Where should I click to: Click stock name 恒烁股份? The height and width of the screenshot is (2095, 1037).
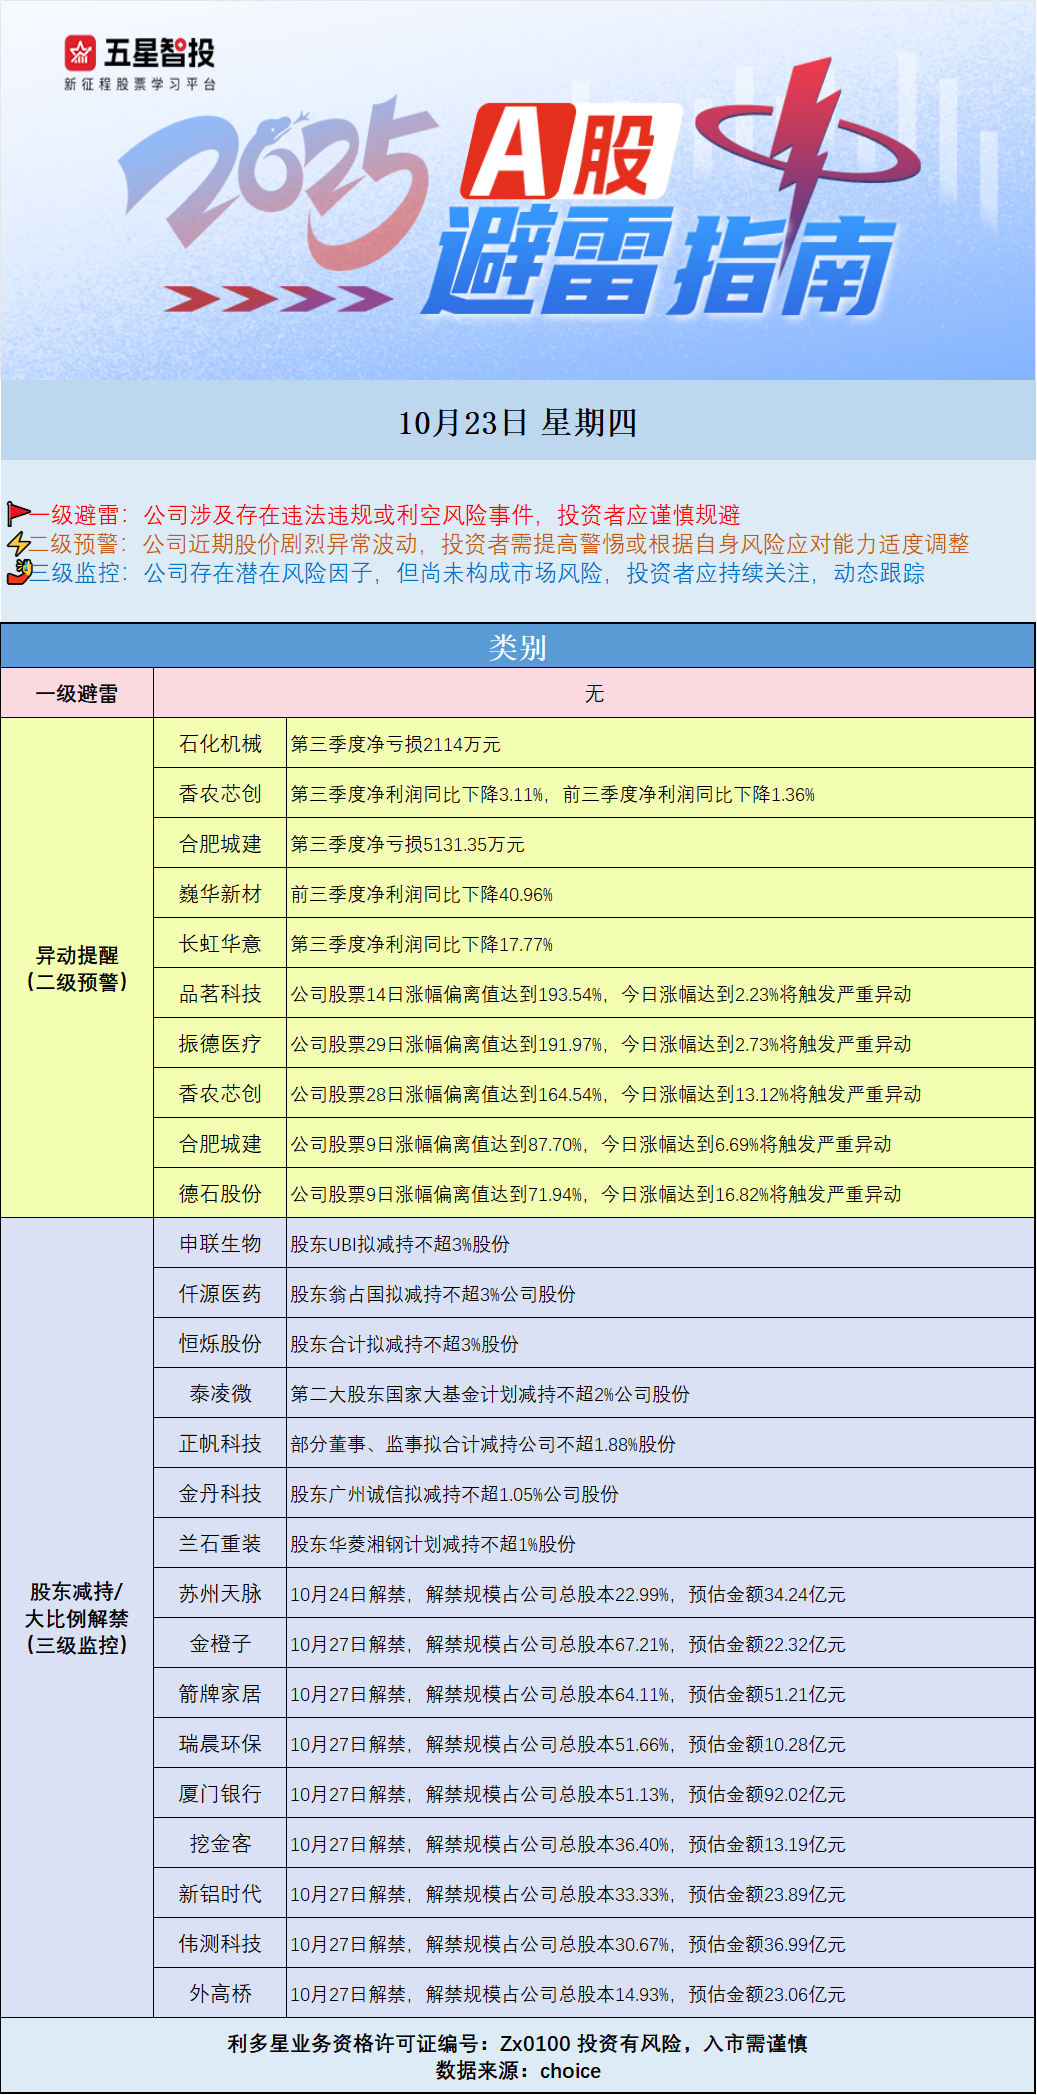220,1343
